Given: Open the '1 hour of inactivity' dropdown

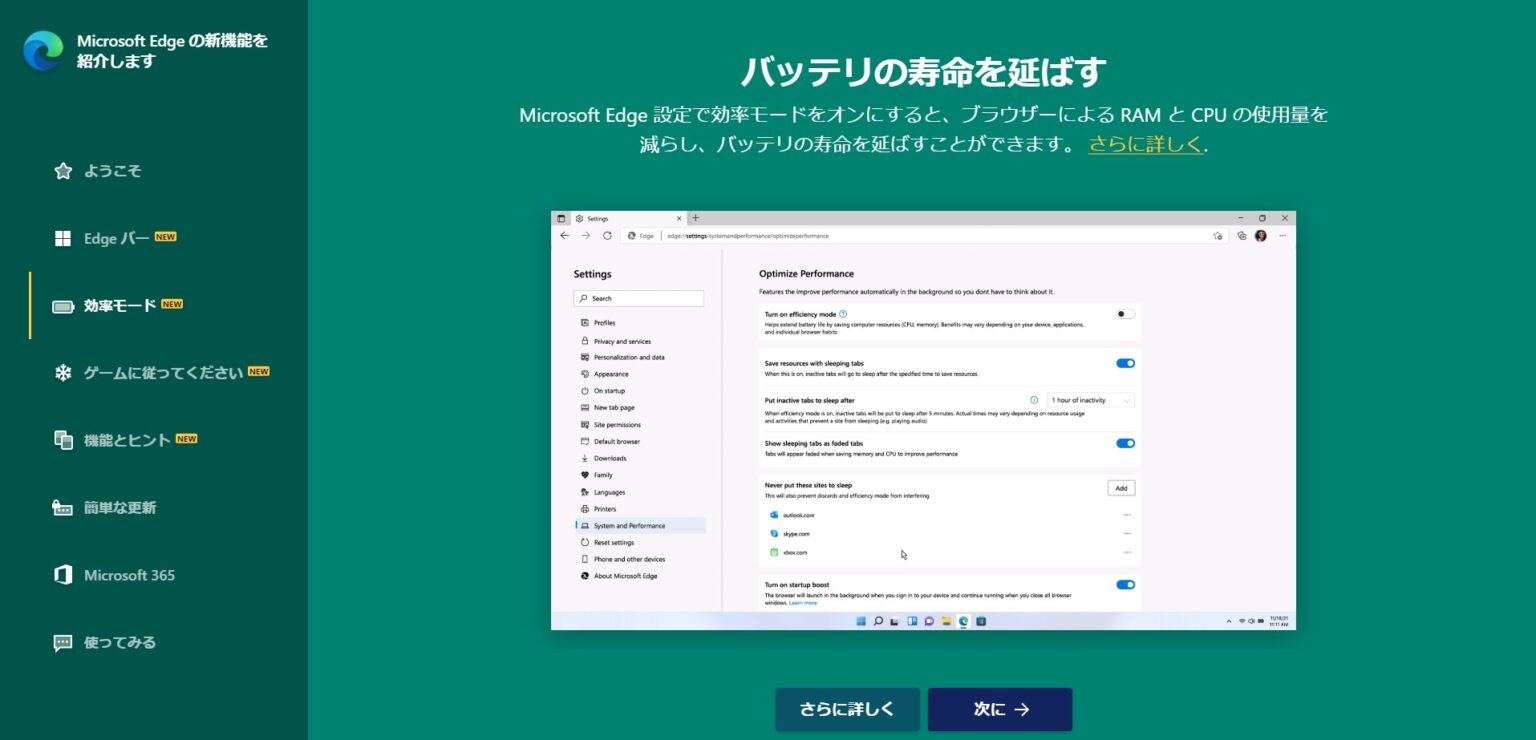Looking at the screenshot, I should coord(1090,400).
